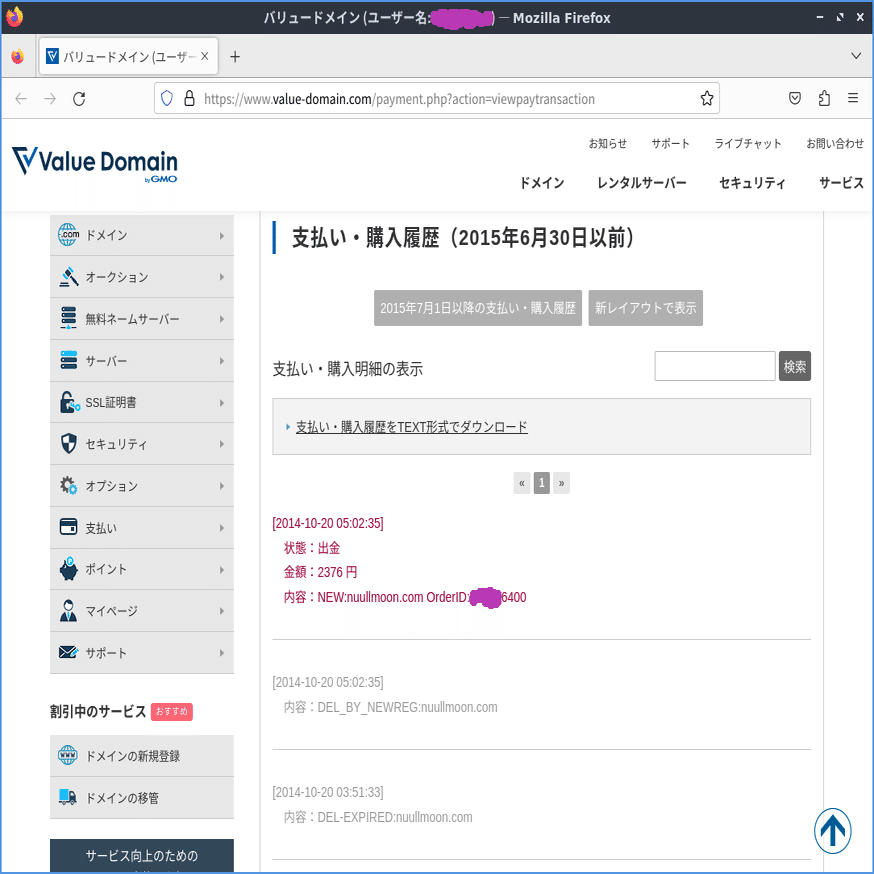Open the tracking protection shield icon

coord(167,99)
